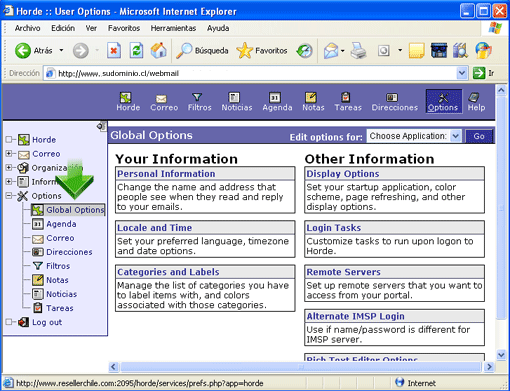Click the Forward arrow toolbar button
510x391 pixels.
pos(81,51)
